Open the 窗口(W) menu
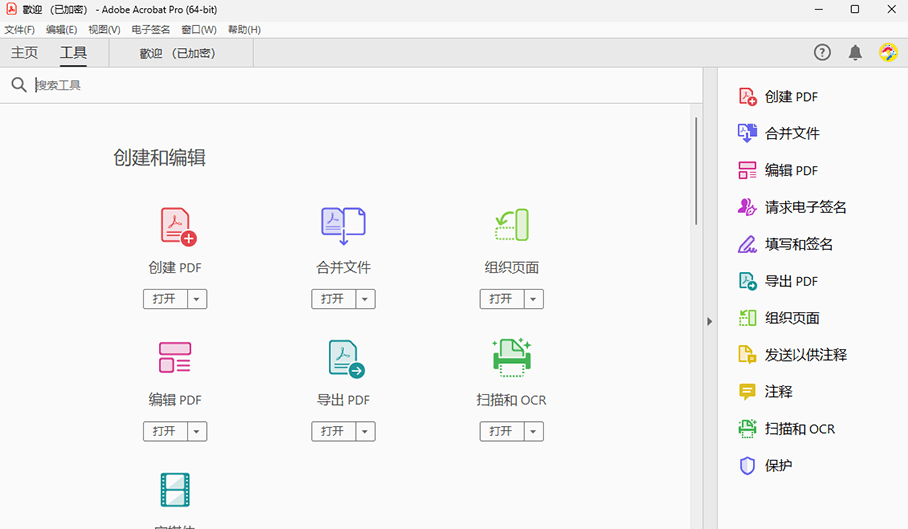908x529 pixels. pyautogui.click(x=199, y=30)
